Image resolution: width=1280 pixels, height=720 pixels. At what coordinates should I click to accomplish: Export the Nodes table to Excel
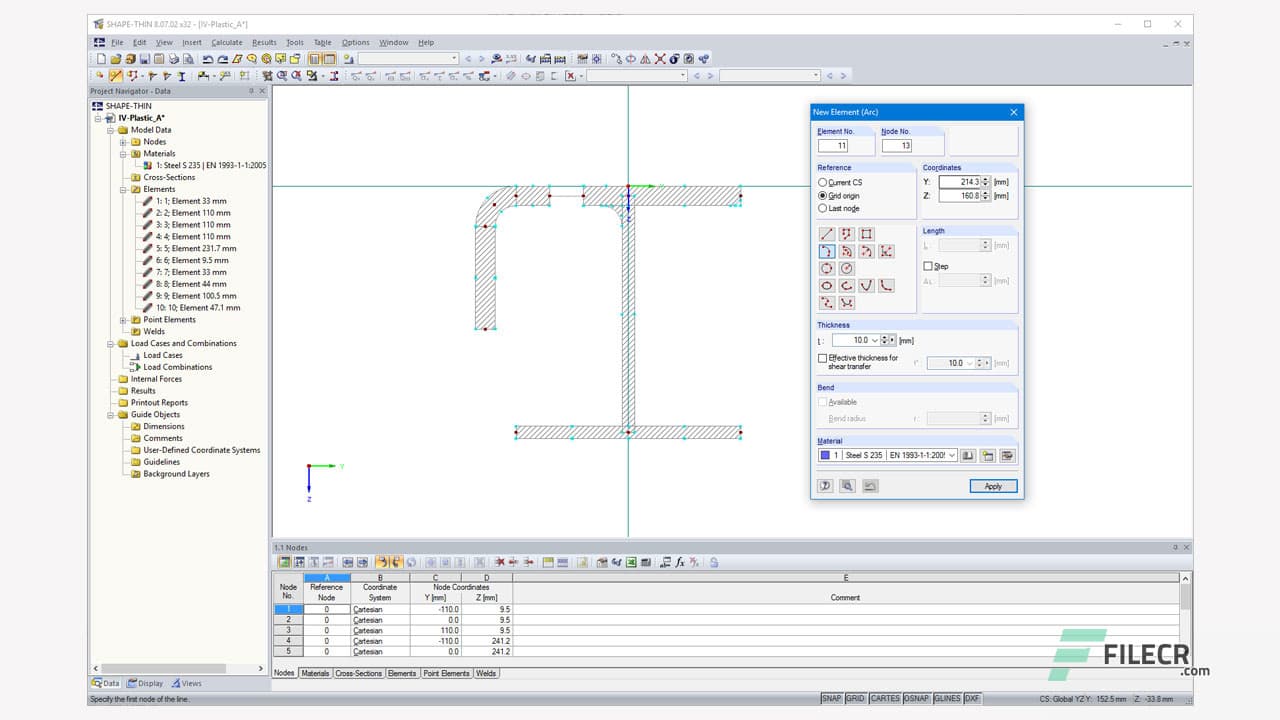pyautogui.click(x=630, y=562)
